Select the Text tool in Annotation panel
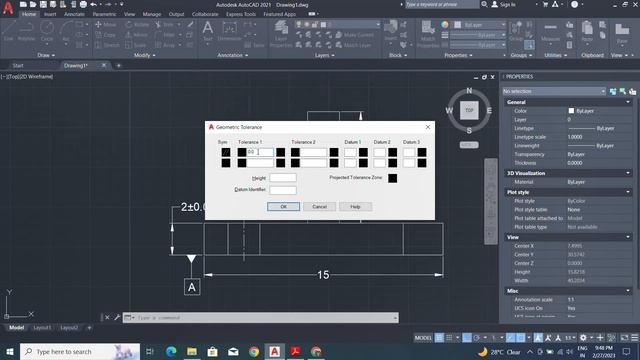 pyautogui.click(x=207, y=31)
